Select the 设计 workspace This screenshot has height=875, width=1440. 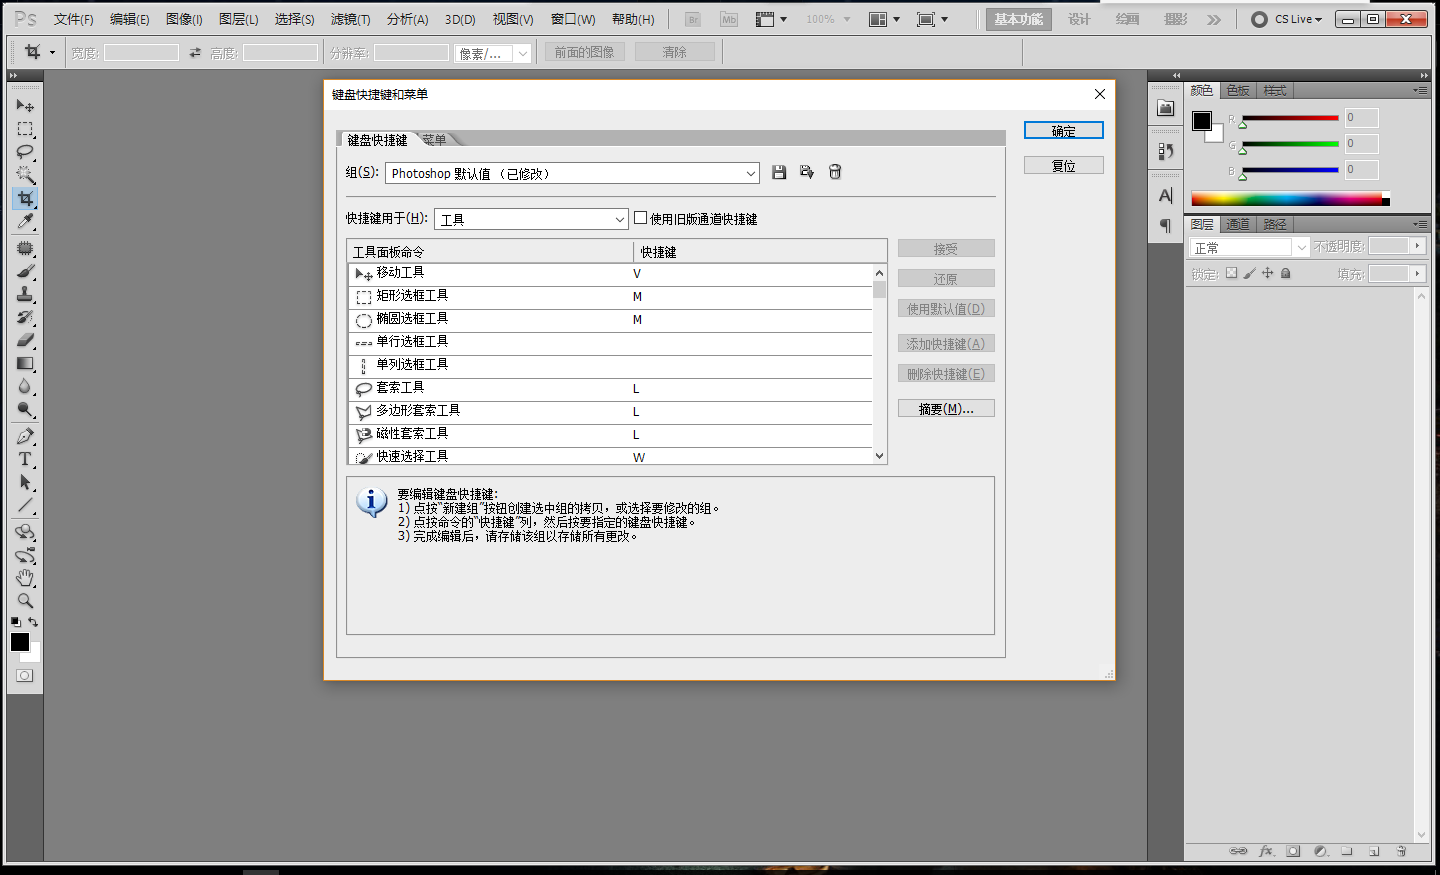pyautogui.click(x=1079, y=19)
